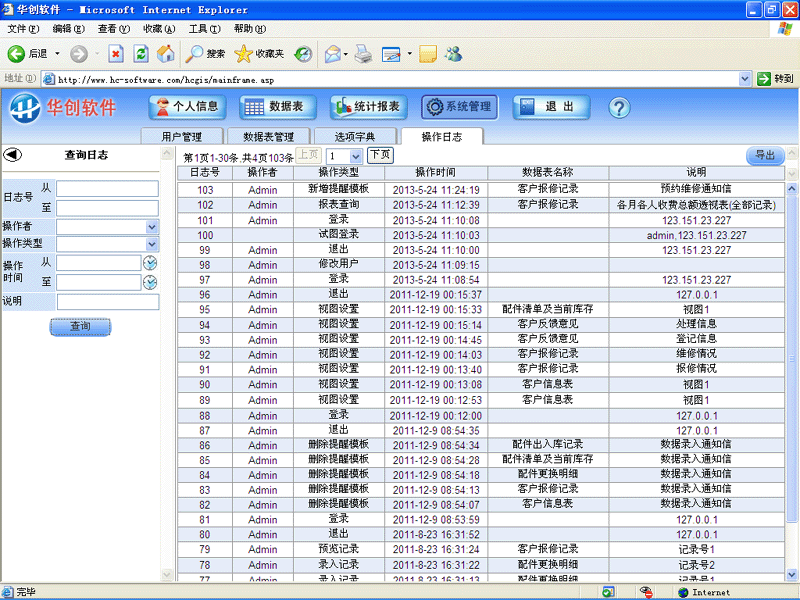Click the 导出 export button
The height and width of the screenshot is (600, 800).
pos(765,155)
